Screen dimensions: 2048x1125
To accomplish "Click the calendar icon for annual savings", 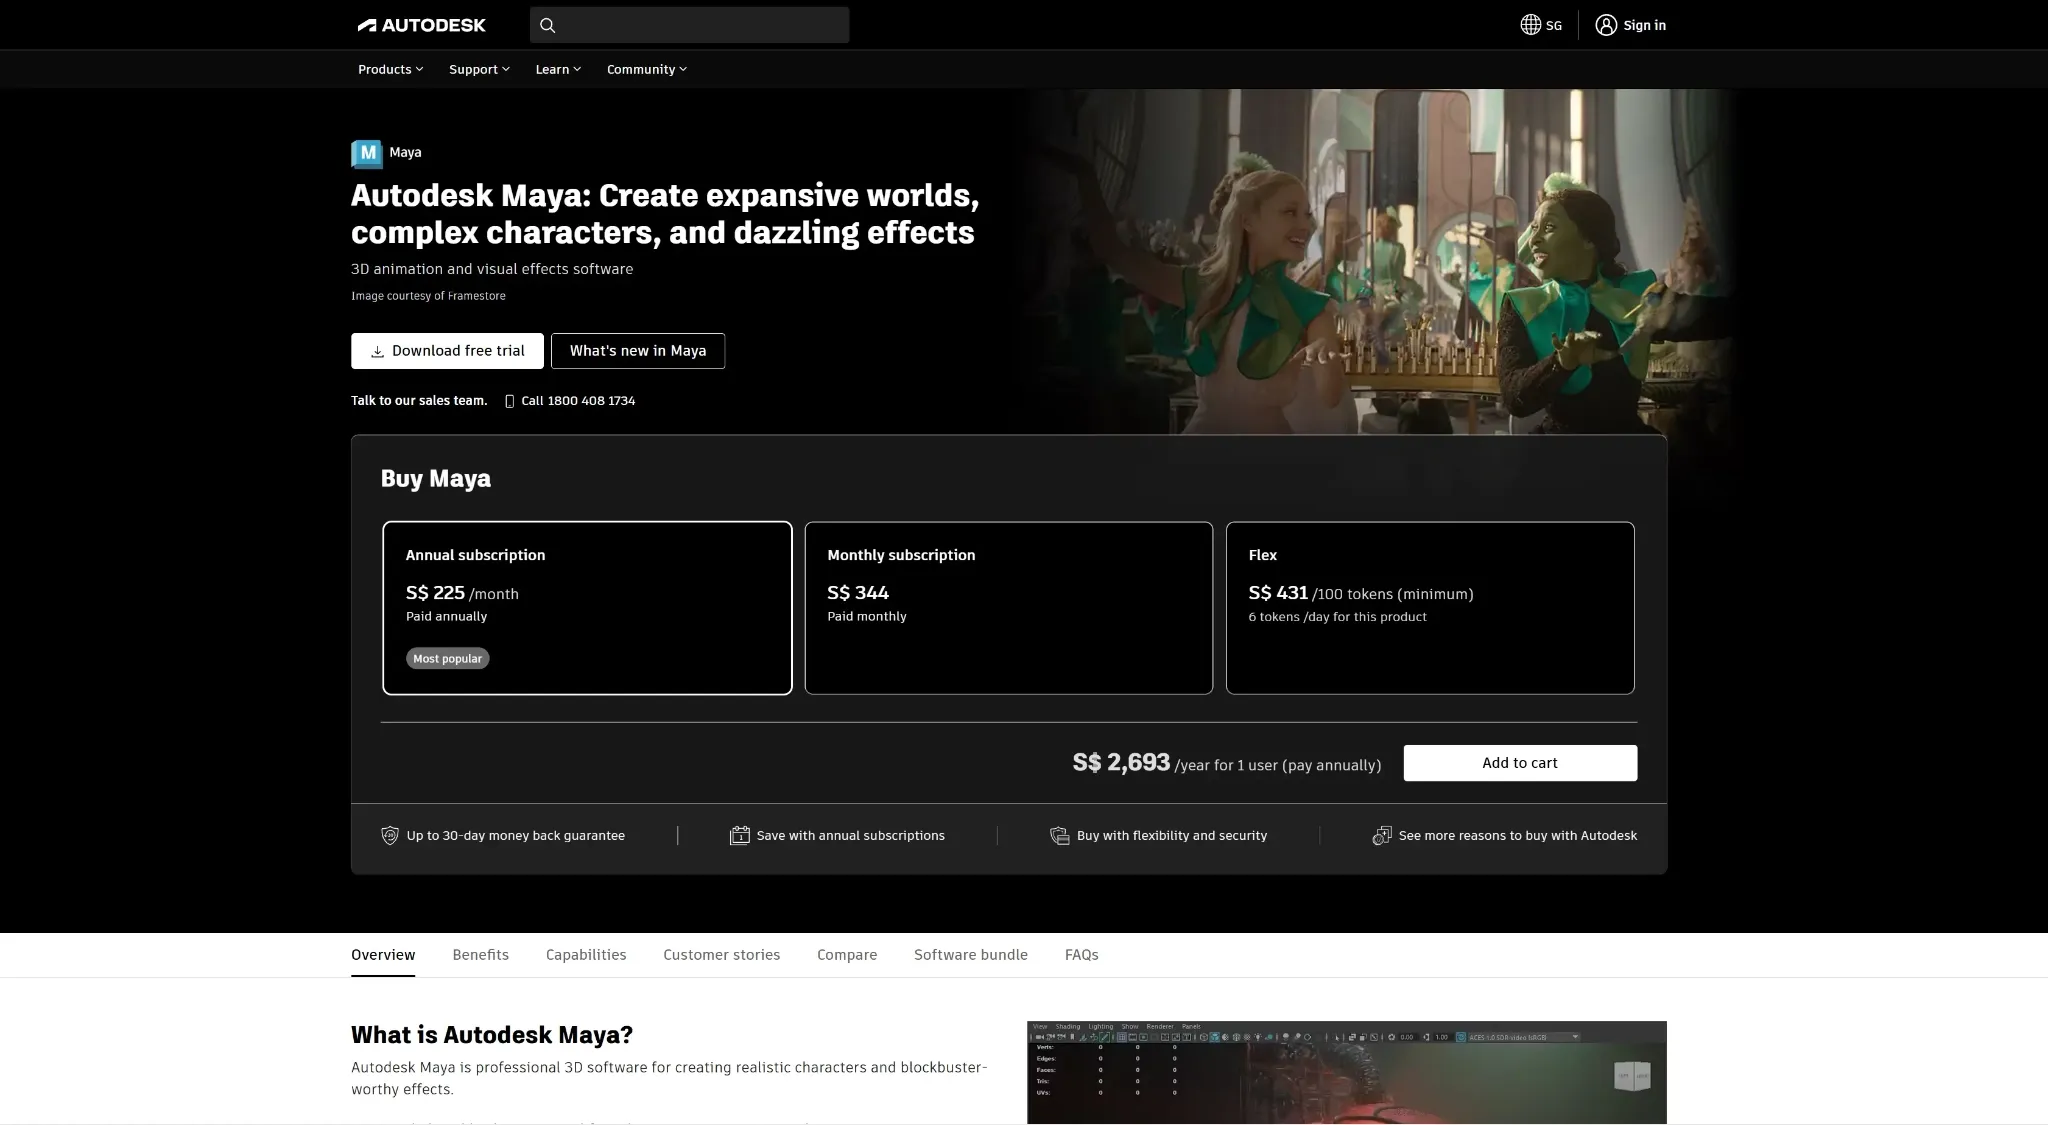I will point(739,835).
